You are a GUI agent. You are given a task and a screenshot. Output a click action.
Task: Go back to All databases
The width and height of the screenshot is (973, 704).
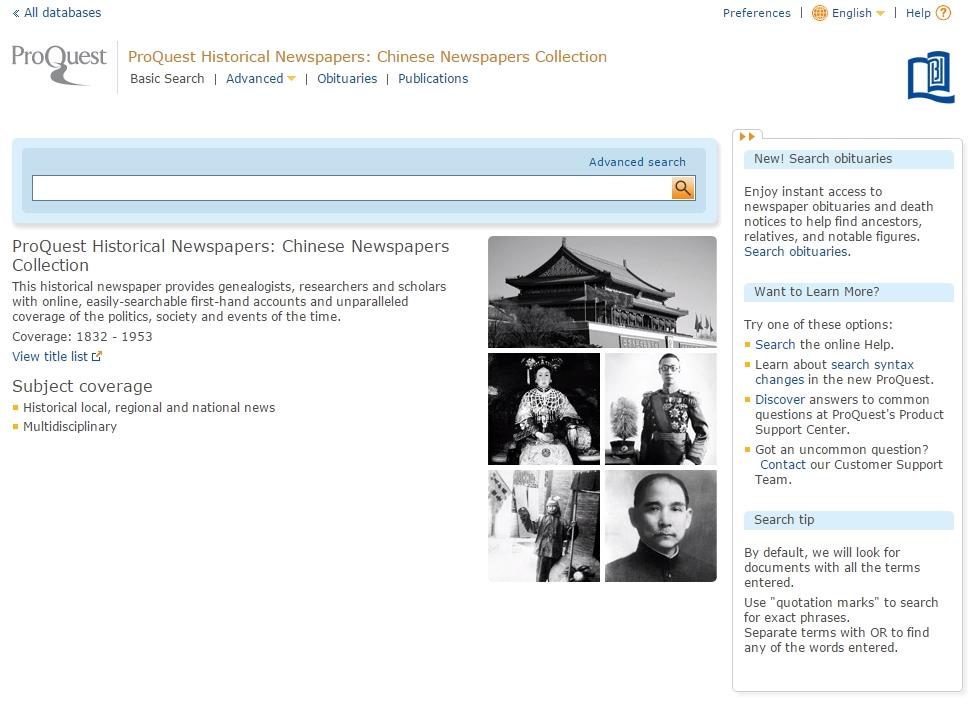[56, 12]
